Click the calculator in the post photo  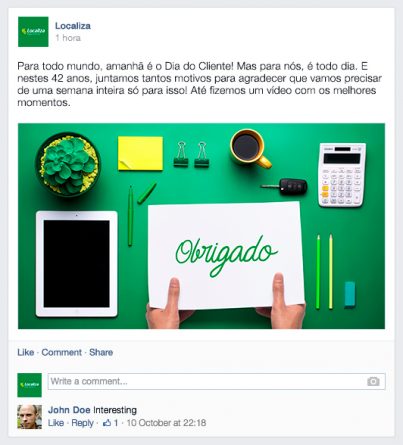[x=342, y=175]
